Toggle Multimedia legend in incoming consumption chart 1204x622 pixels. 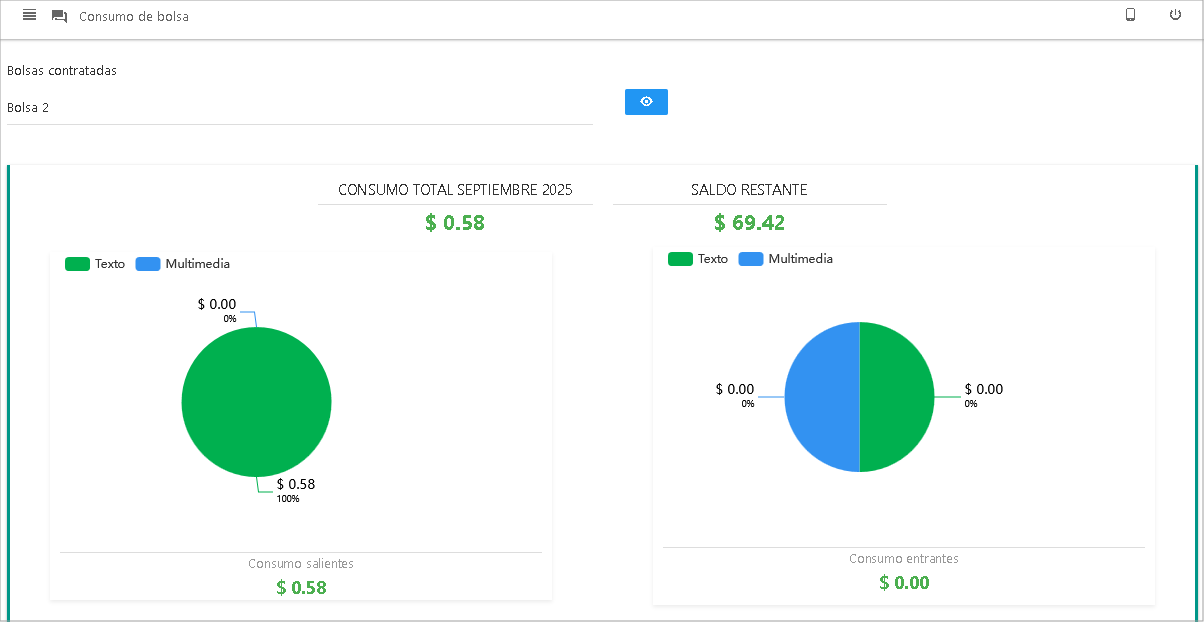tap(786, 259)
